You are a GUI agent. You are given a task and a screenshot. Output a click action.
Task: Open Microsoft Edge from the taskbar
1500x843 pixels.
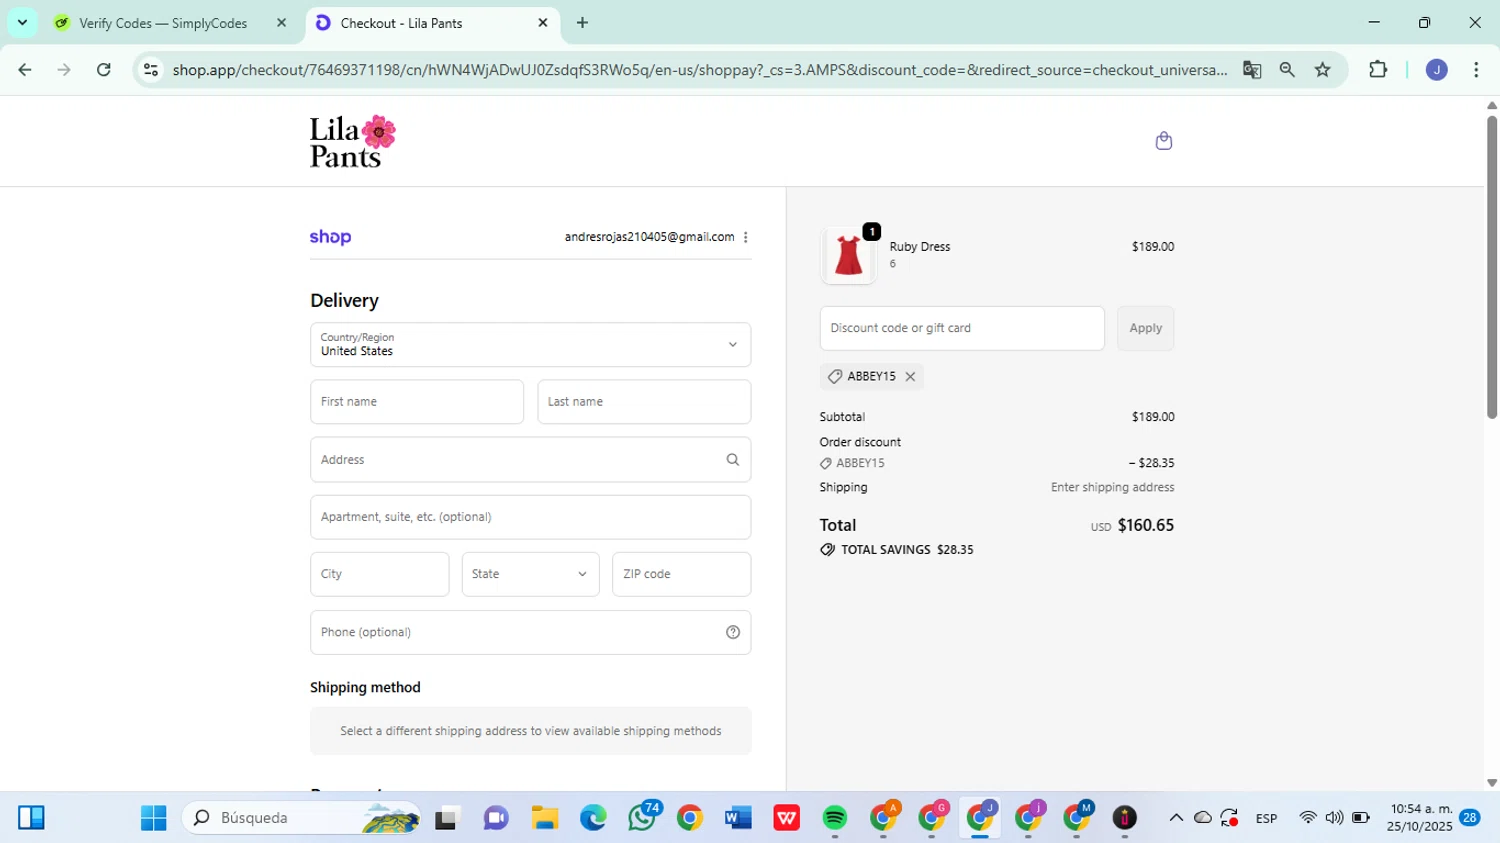(x=593, y=818)
